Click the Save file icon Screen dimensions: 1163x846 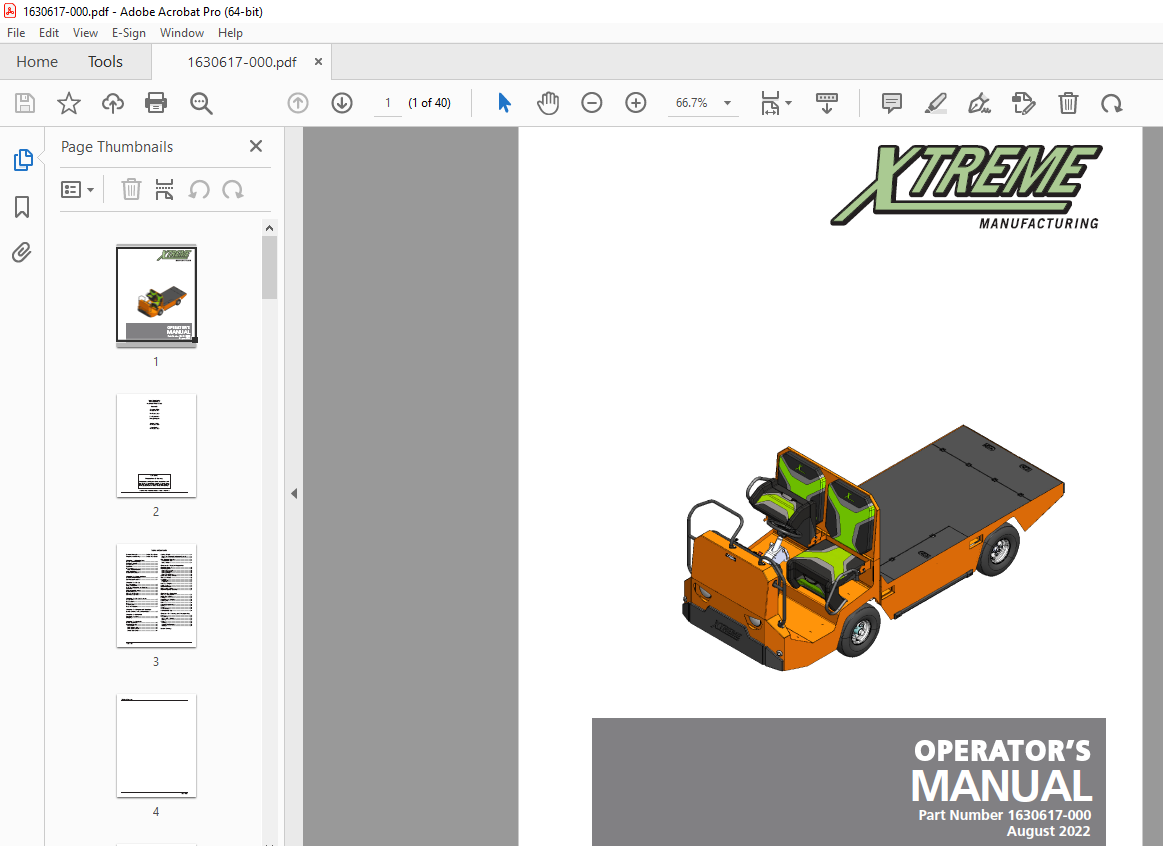coord(25,103)
